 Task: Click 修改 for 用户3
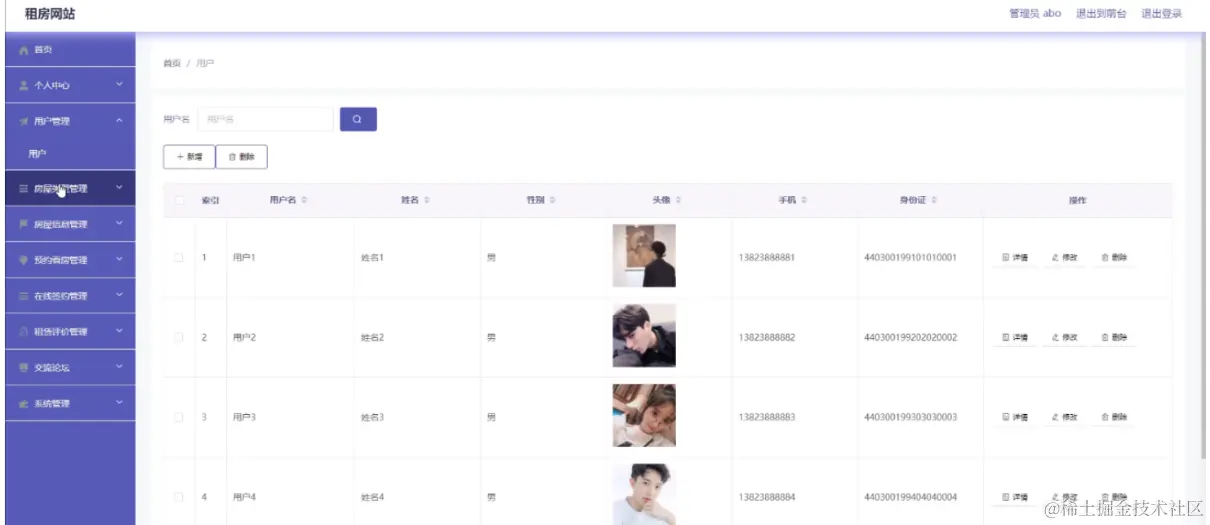1064,417
